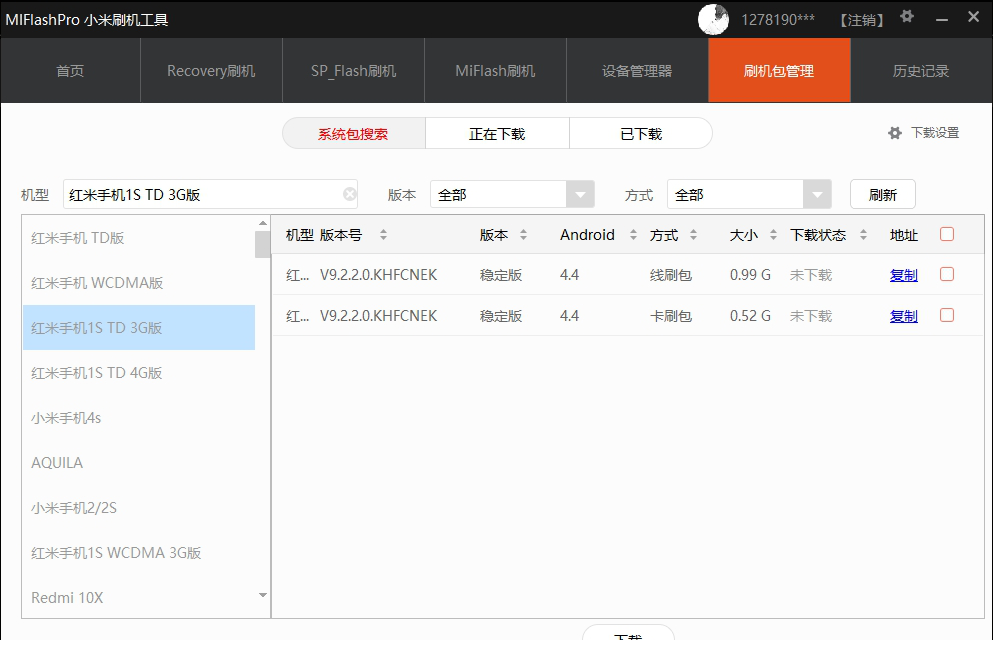
Task: Select 红米手机1S WCDMA 3G版 in list
Action: (139, 552)
